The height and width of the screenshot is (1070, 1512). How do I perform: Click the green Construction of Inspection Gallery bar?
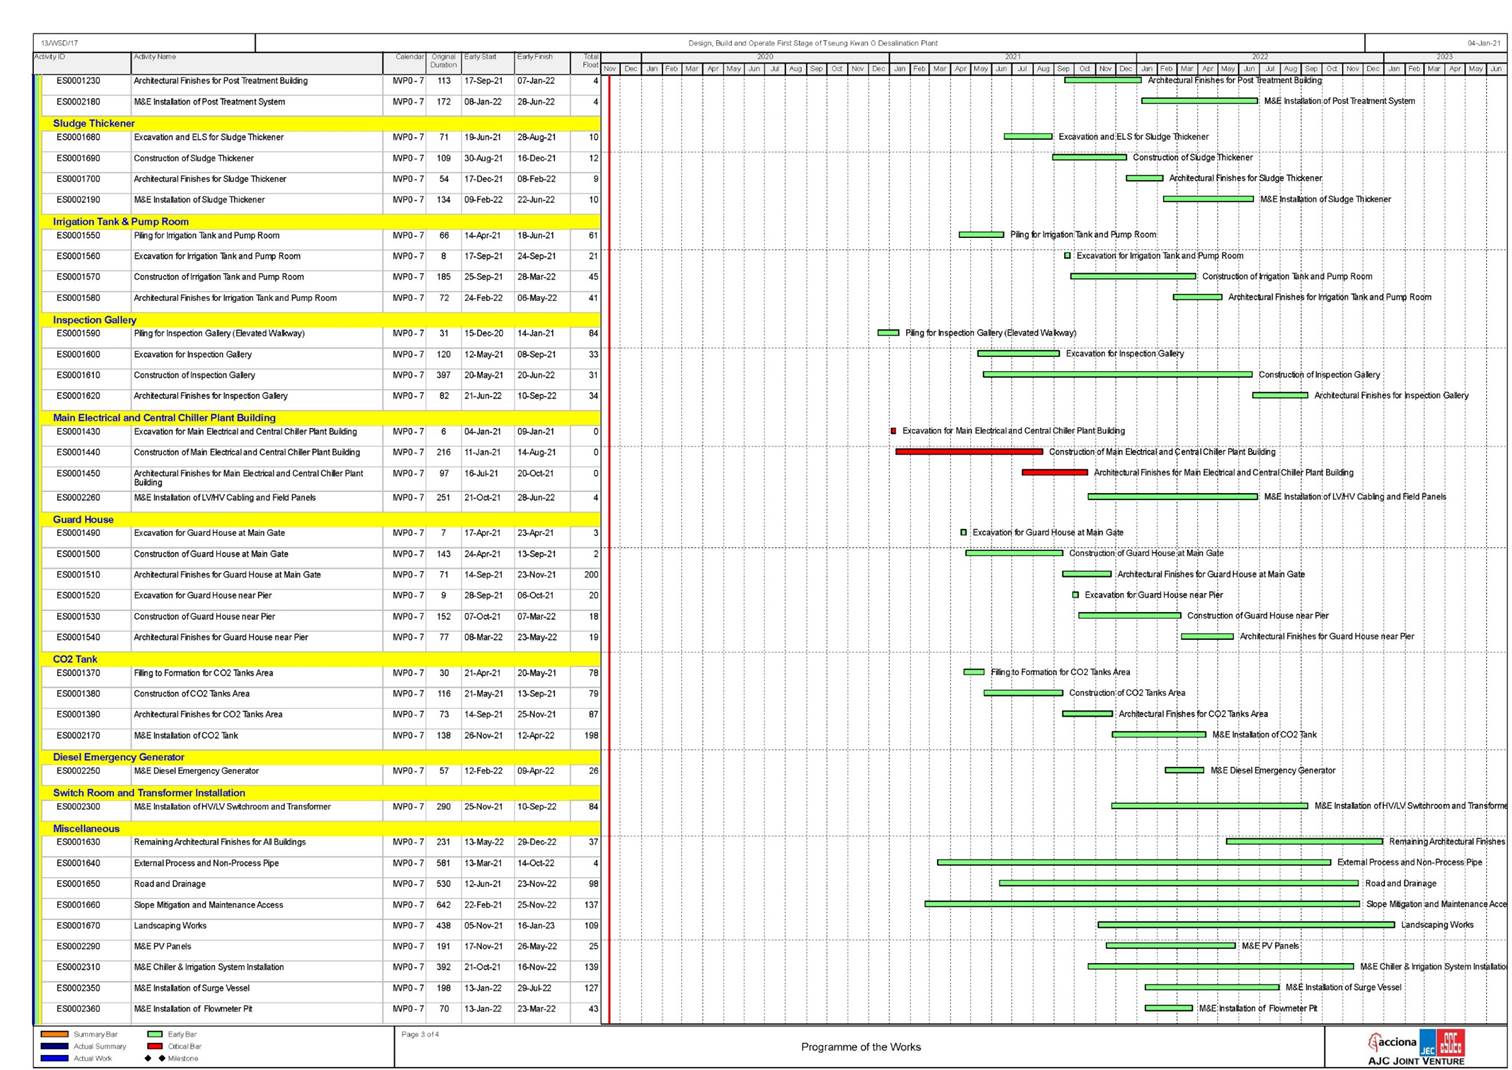[x=1117, y=375]
